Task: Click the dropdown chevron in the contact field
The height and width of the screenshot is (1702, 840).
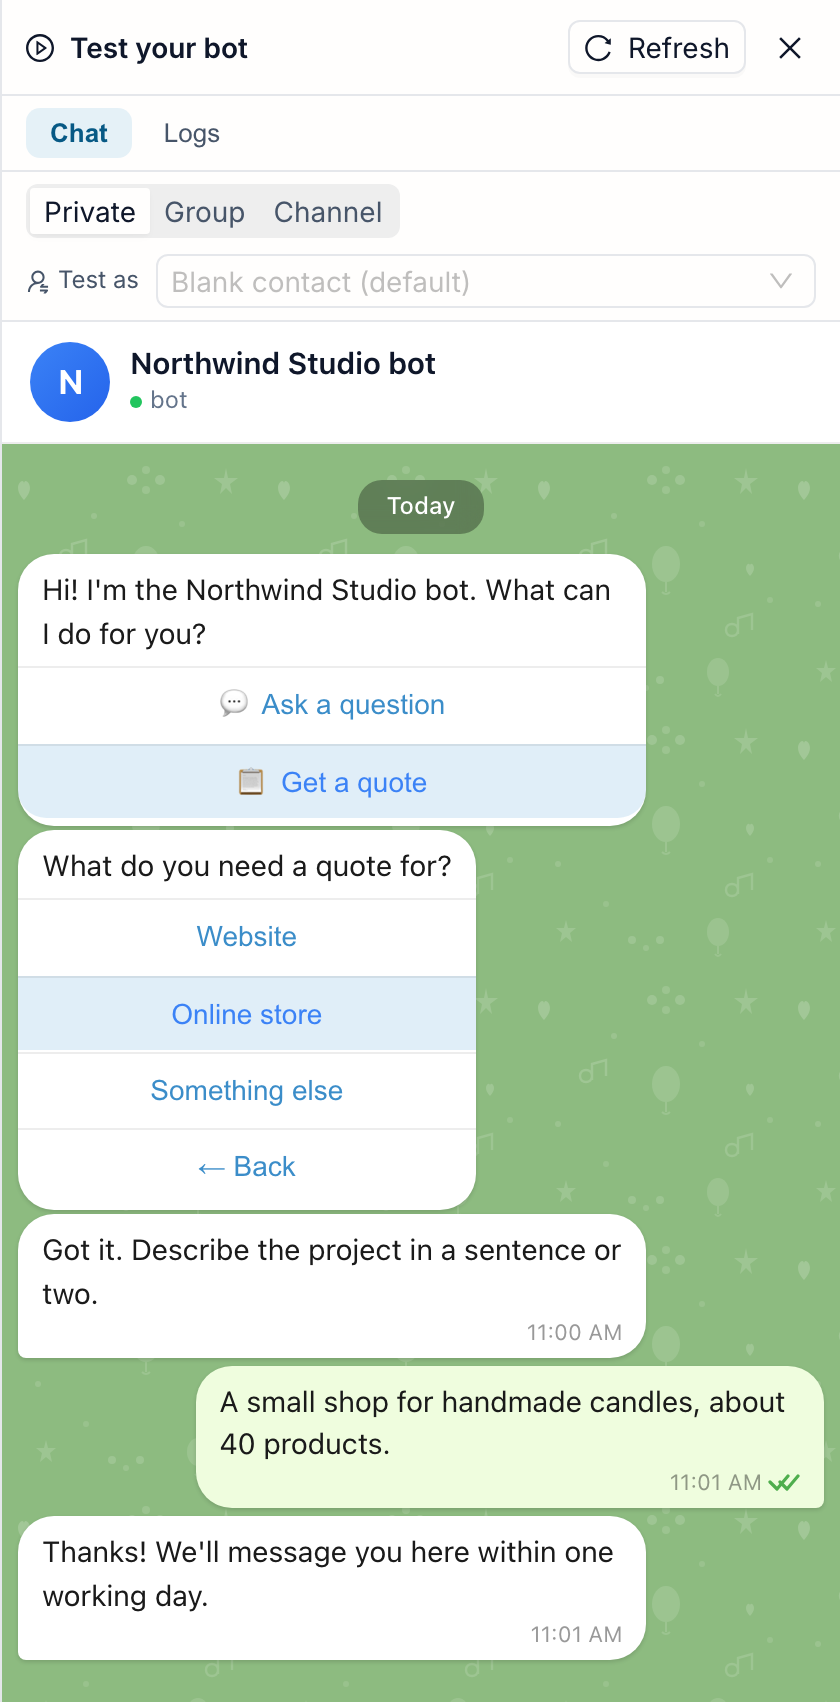Action: [x=782, y=281]
